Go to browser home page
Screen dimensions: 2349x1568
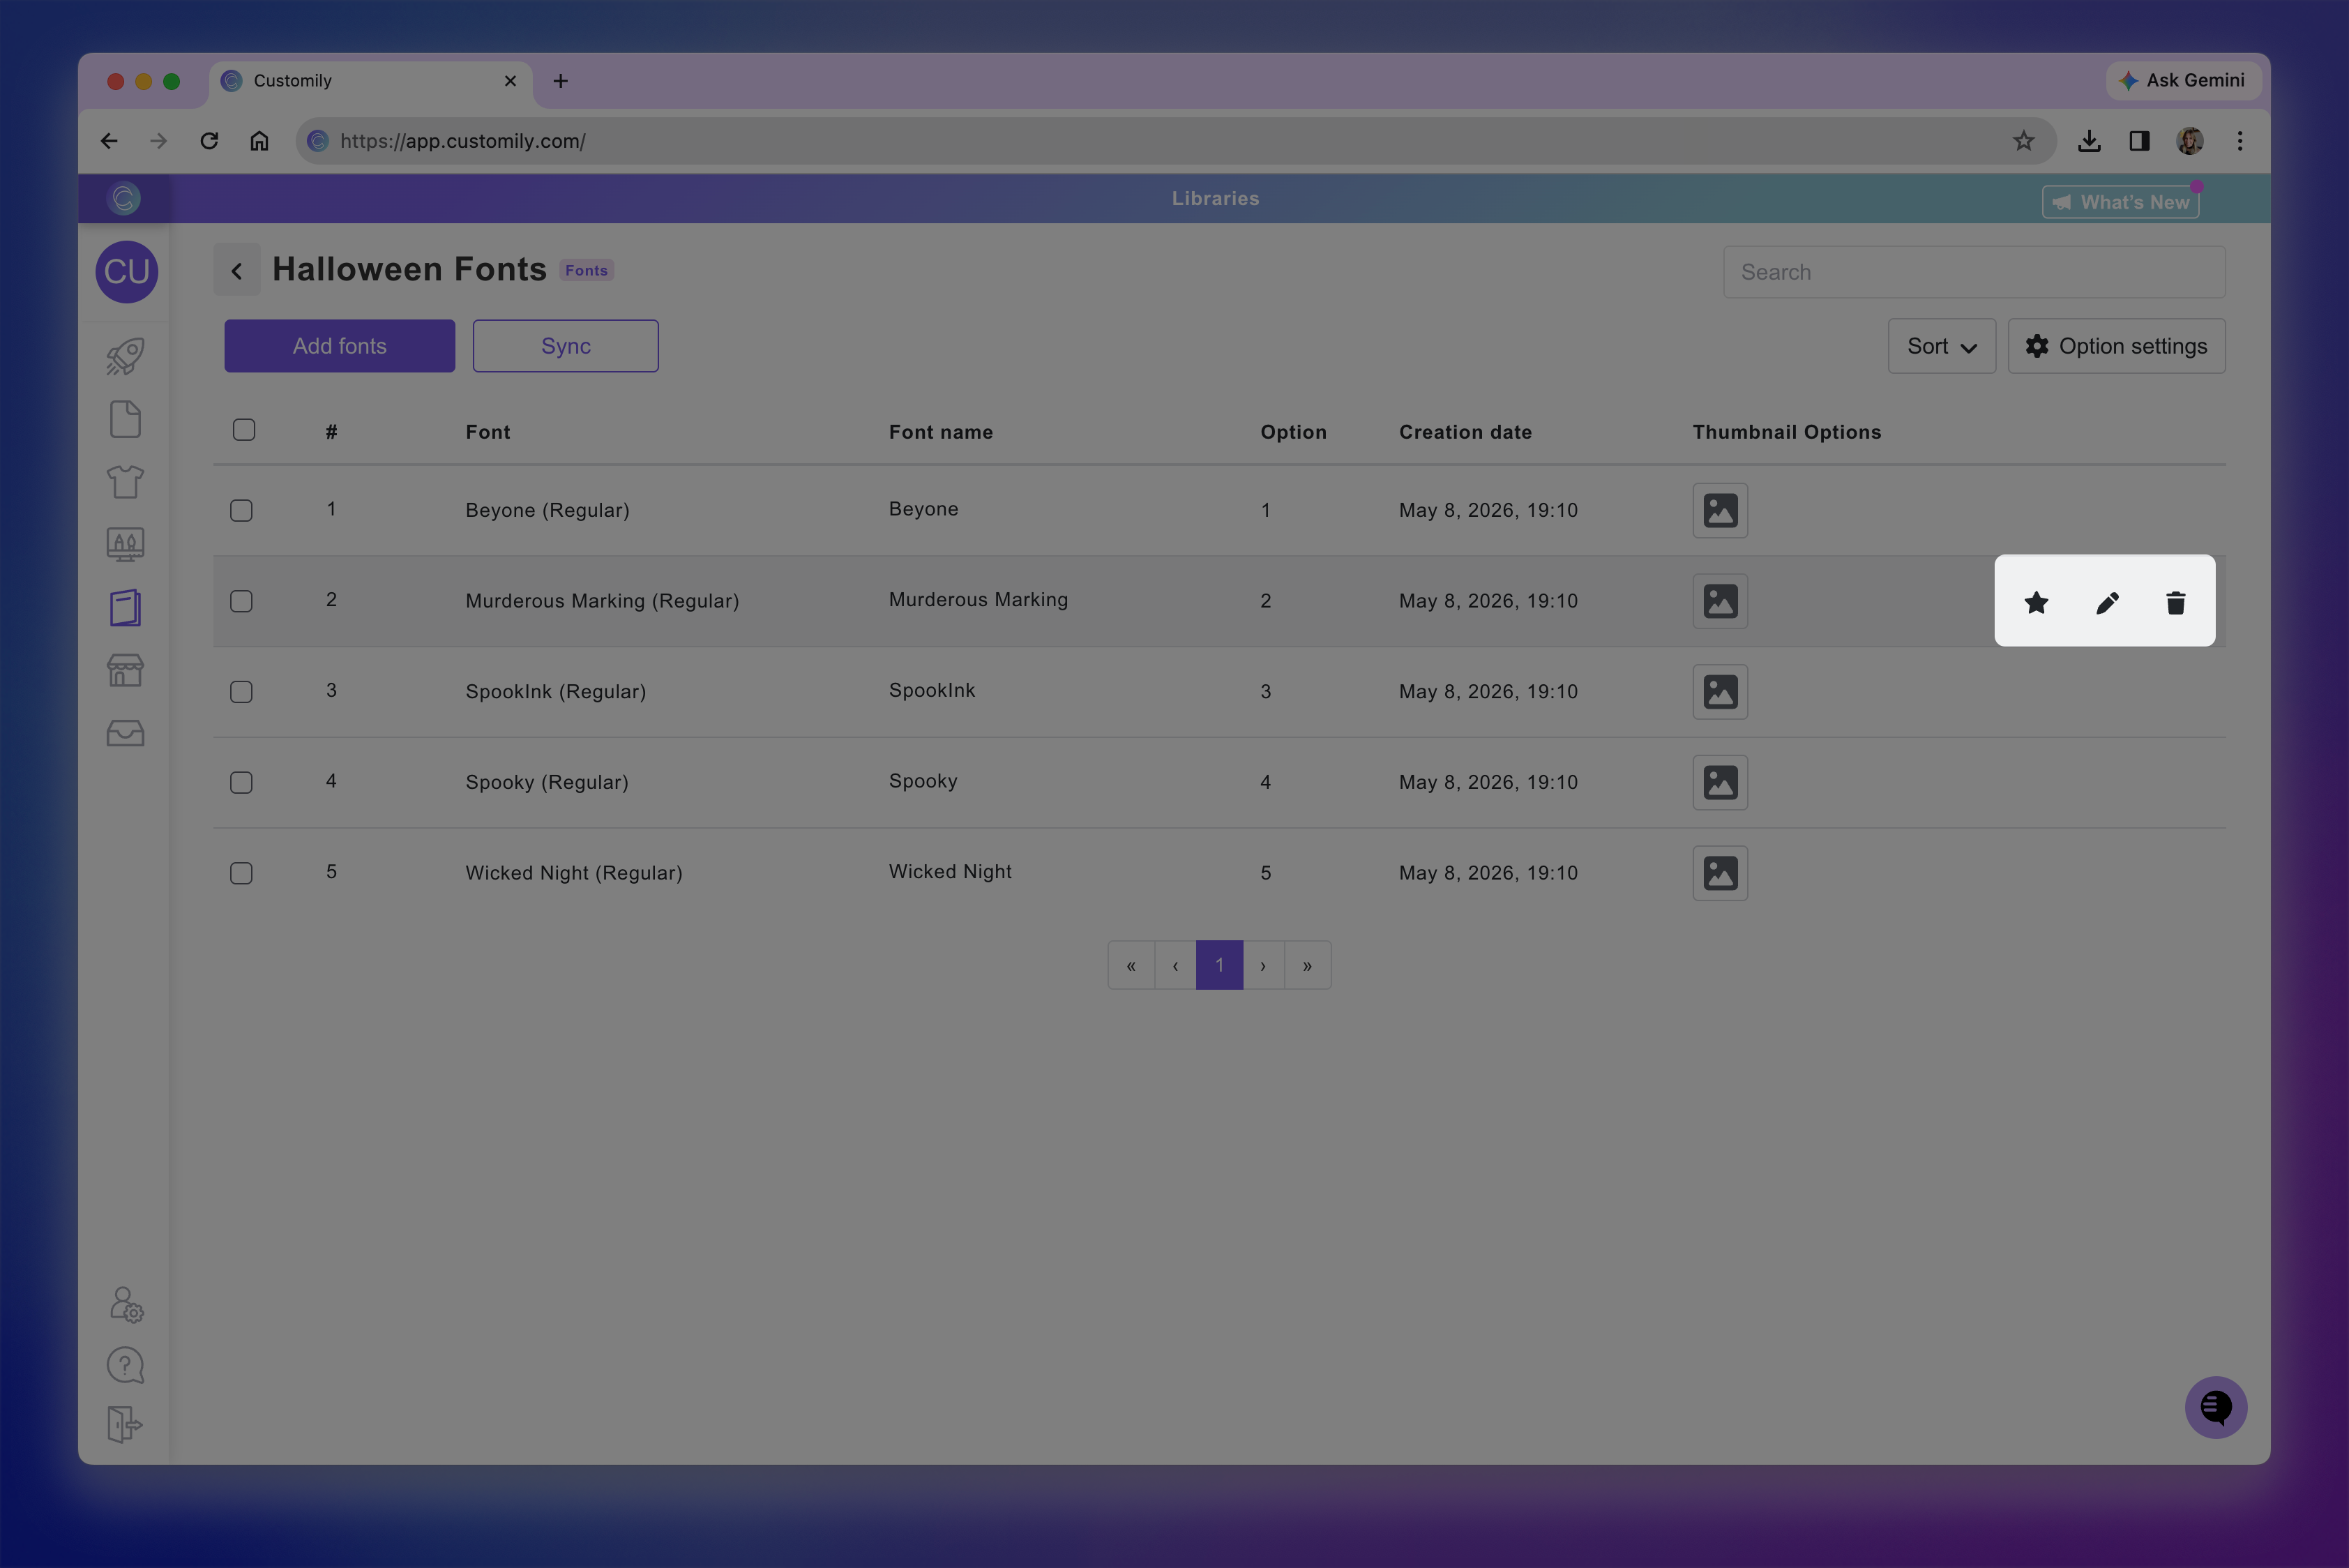(x=259, y=141)
